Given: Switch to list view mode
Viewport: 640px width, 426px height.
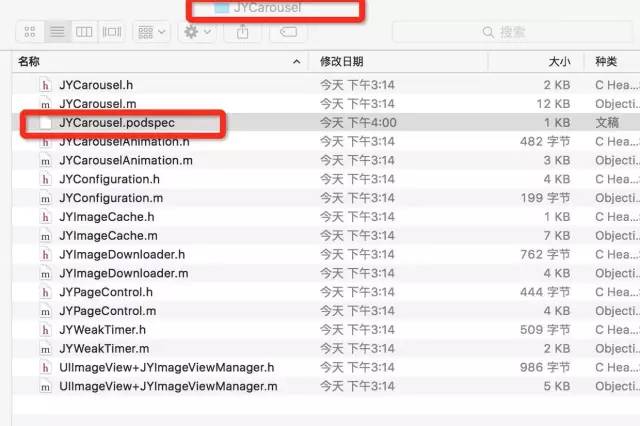Looking at the screenshot, I should [x=57, y=32].
